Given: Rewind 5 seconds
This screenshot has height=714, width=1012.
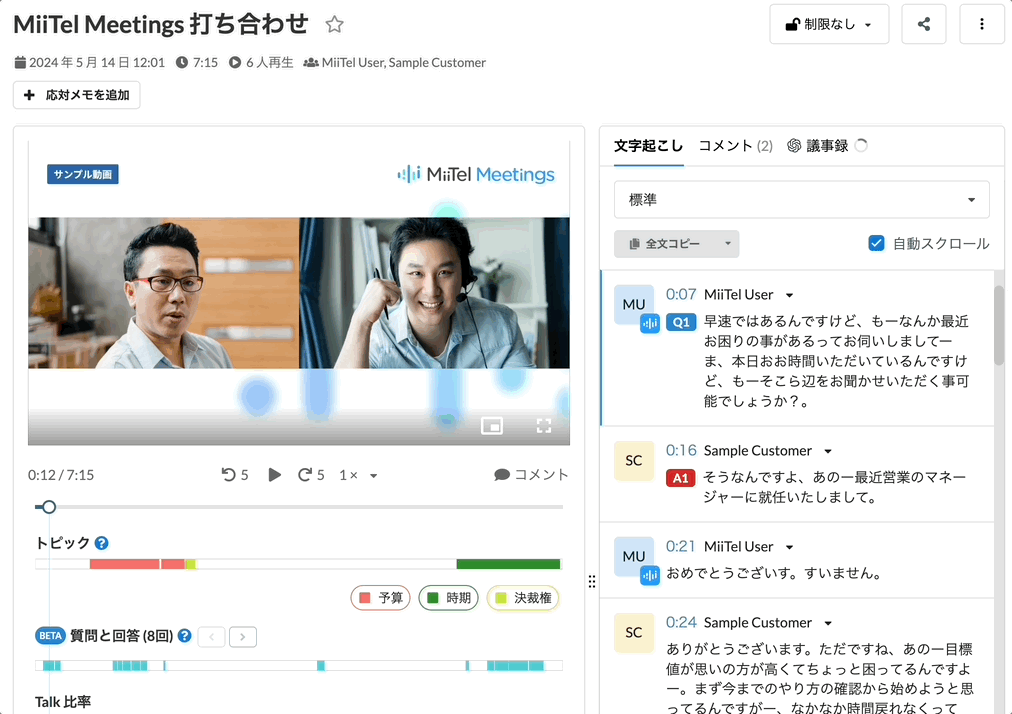Looking at the screenshot, I should (235, 475).
